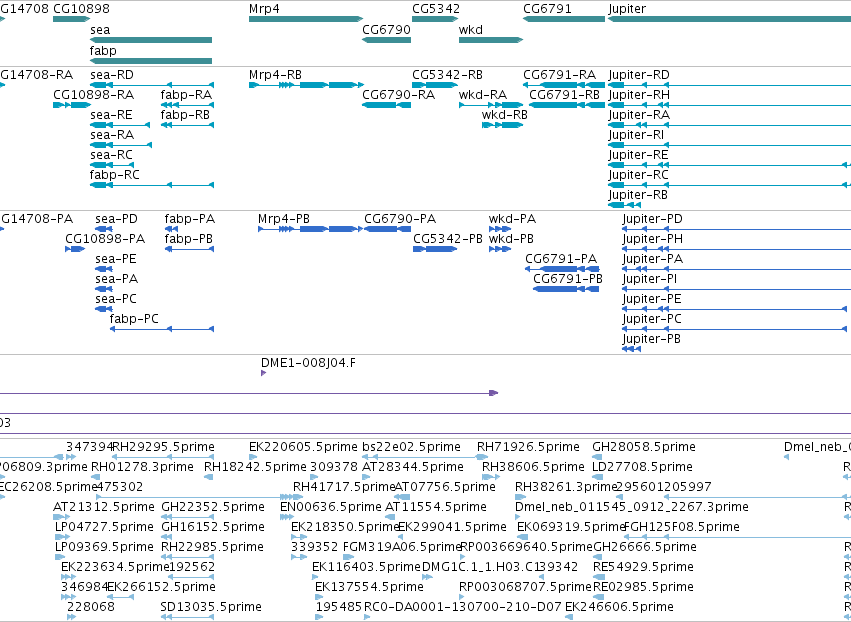This screenshot has height=622, width=851.
Task: Click transcript Jupiter-RH
Action: coord(639,95)
